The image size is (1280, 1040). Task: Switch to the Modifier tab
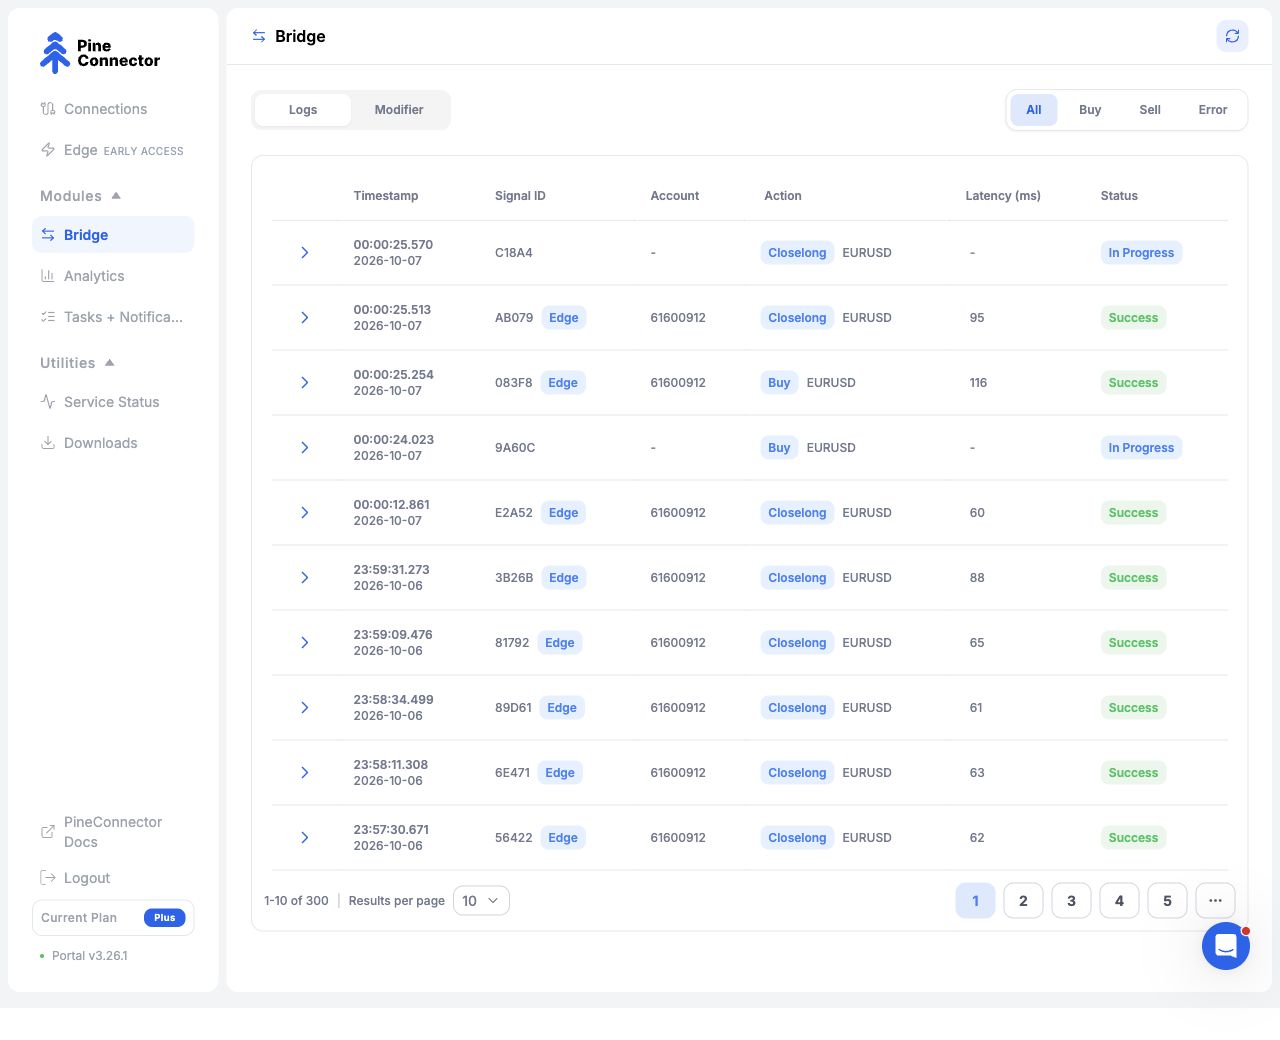point(399,110)
